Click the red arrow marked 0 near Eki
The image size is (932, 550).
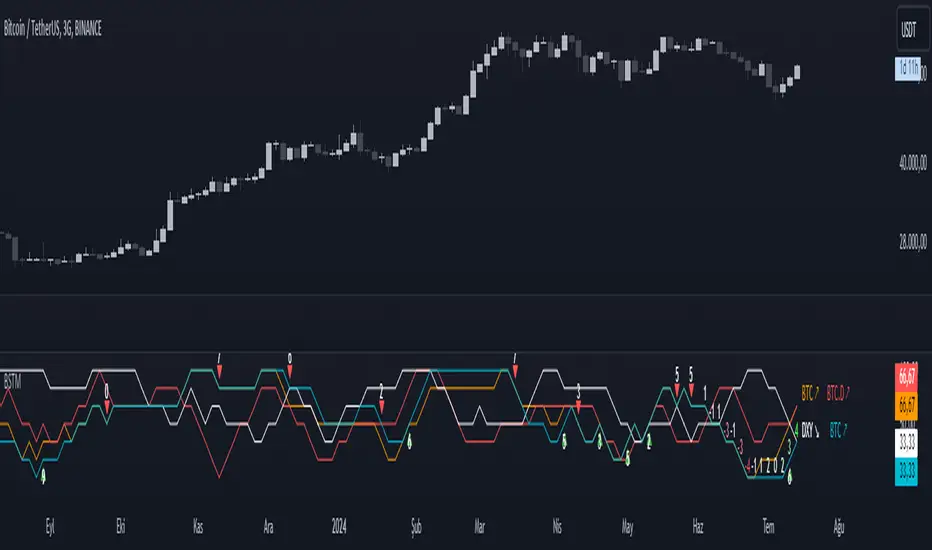coord(107,406)
